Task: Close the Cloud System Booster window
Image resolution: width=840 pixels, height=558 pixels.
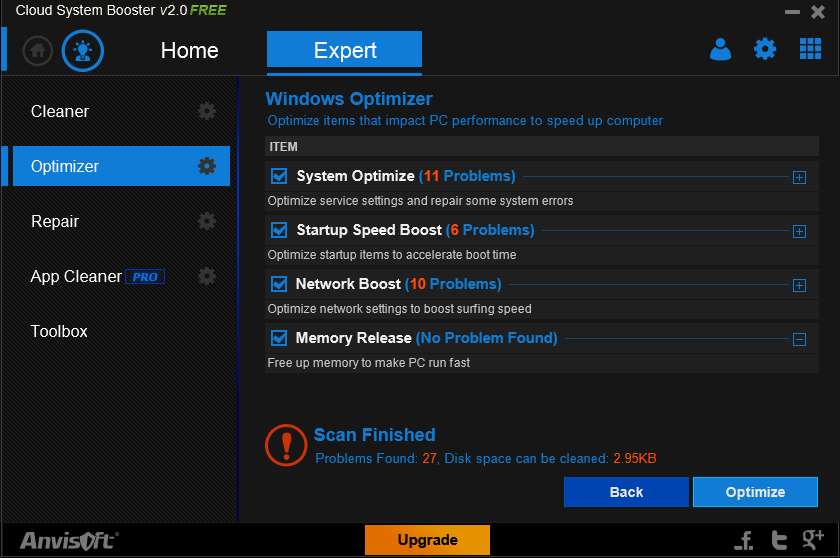Action: 818,12
